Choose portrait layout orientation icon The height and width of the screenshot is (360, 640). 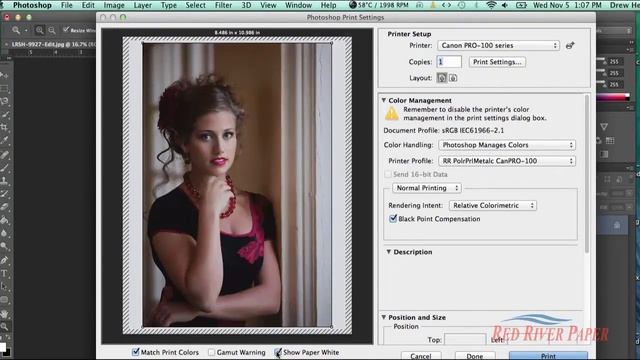coord(442,78)
